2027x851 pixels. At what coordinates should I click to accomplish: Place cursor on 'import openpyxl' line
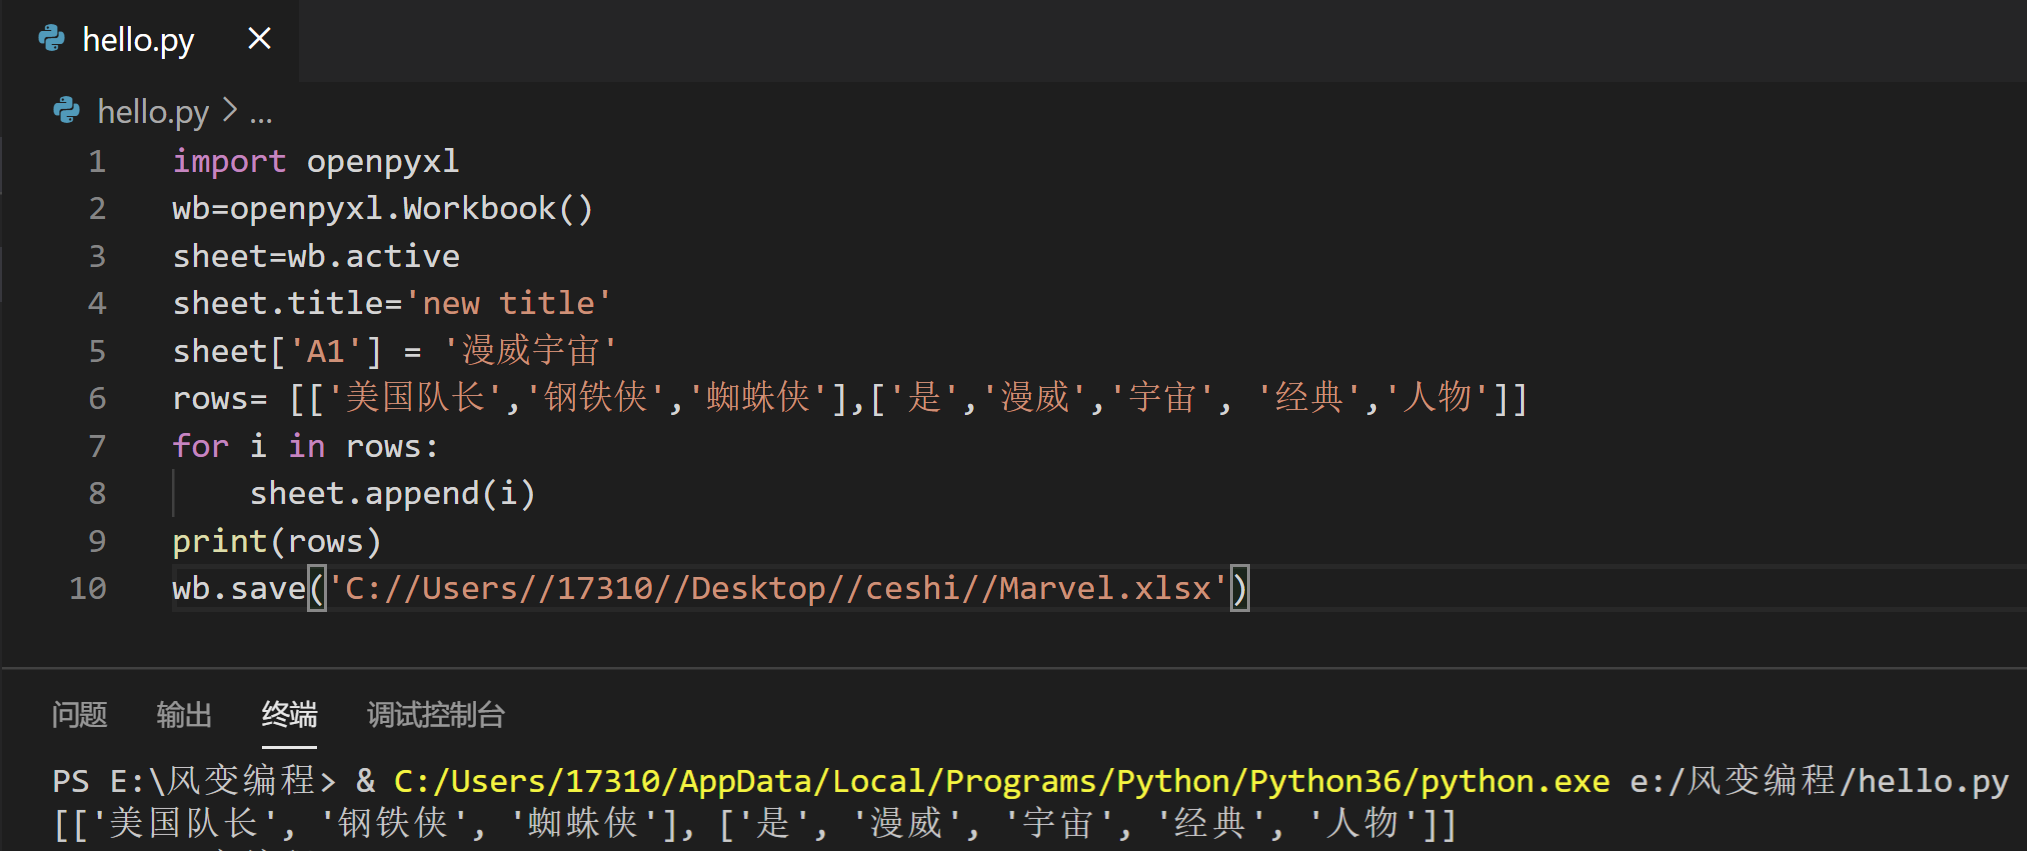tap(316, 161)
